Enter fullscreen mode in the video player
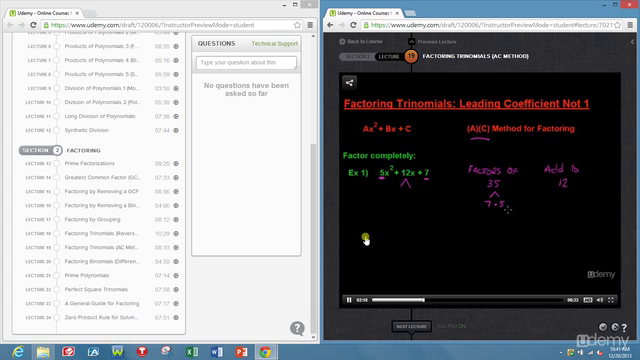Image resolution: width=640 pixels, height=360 pixels. tap(611, 300)
